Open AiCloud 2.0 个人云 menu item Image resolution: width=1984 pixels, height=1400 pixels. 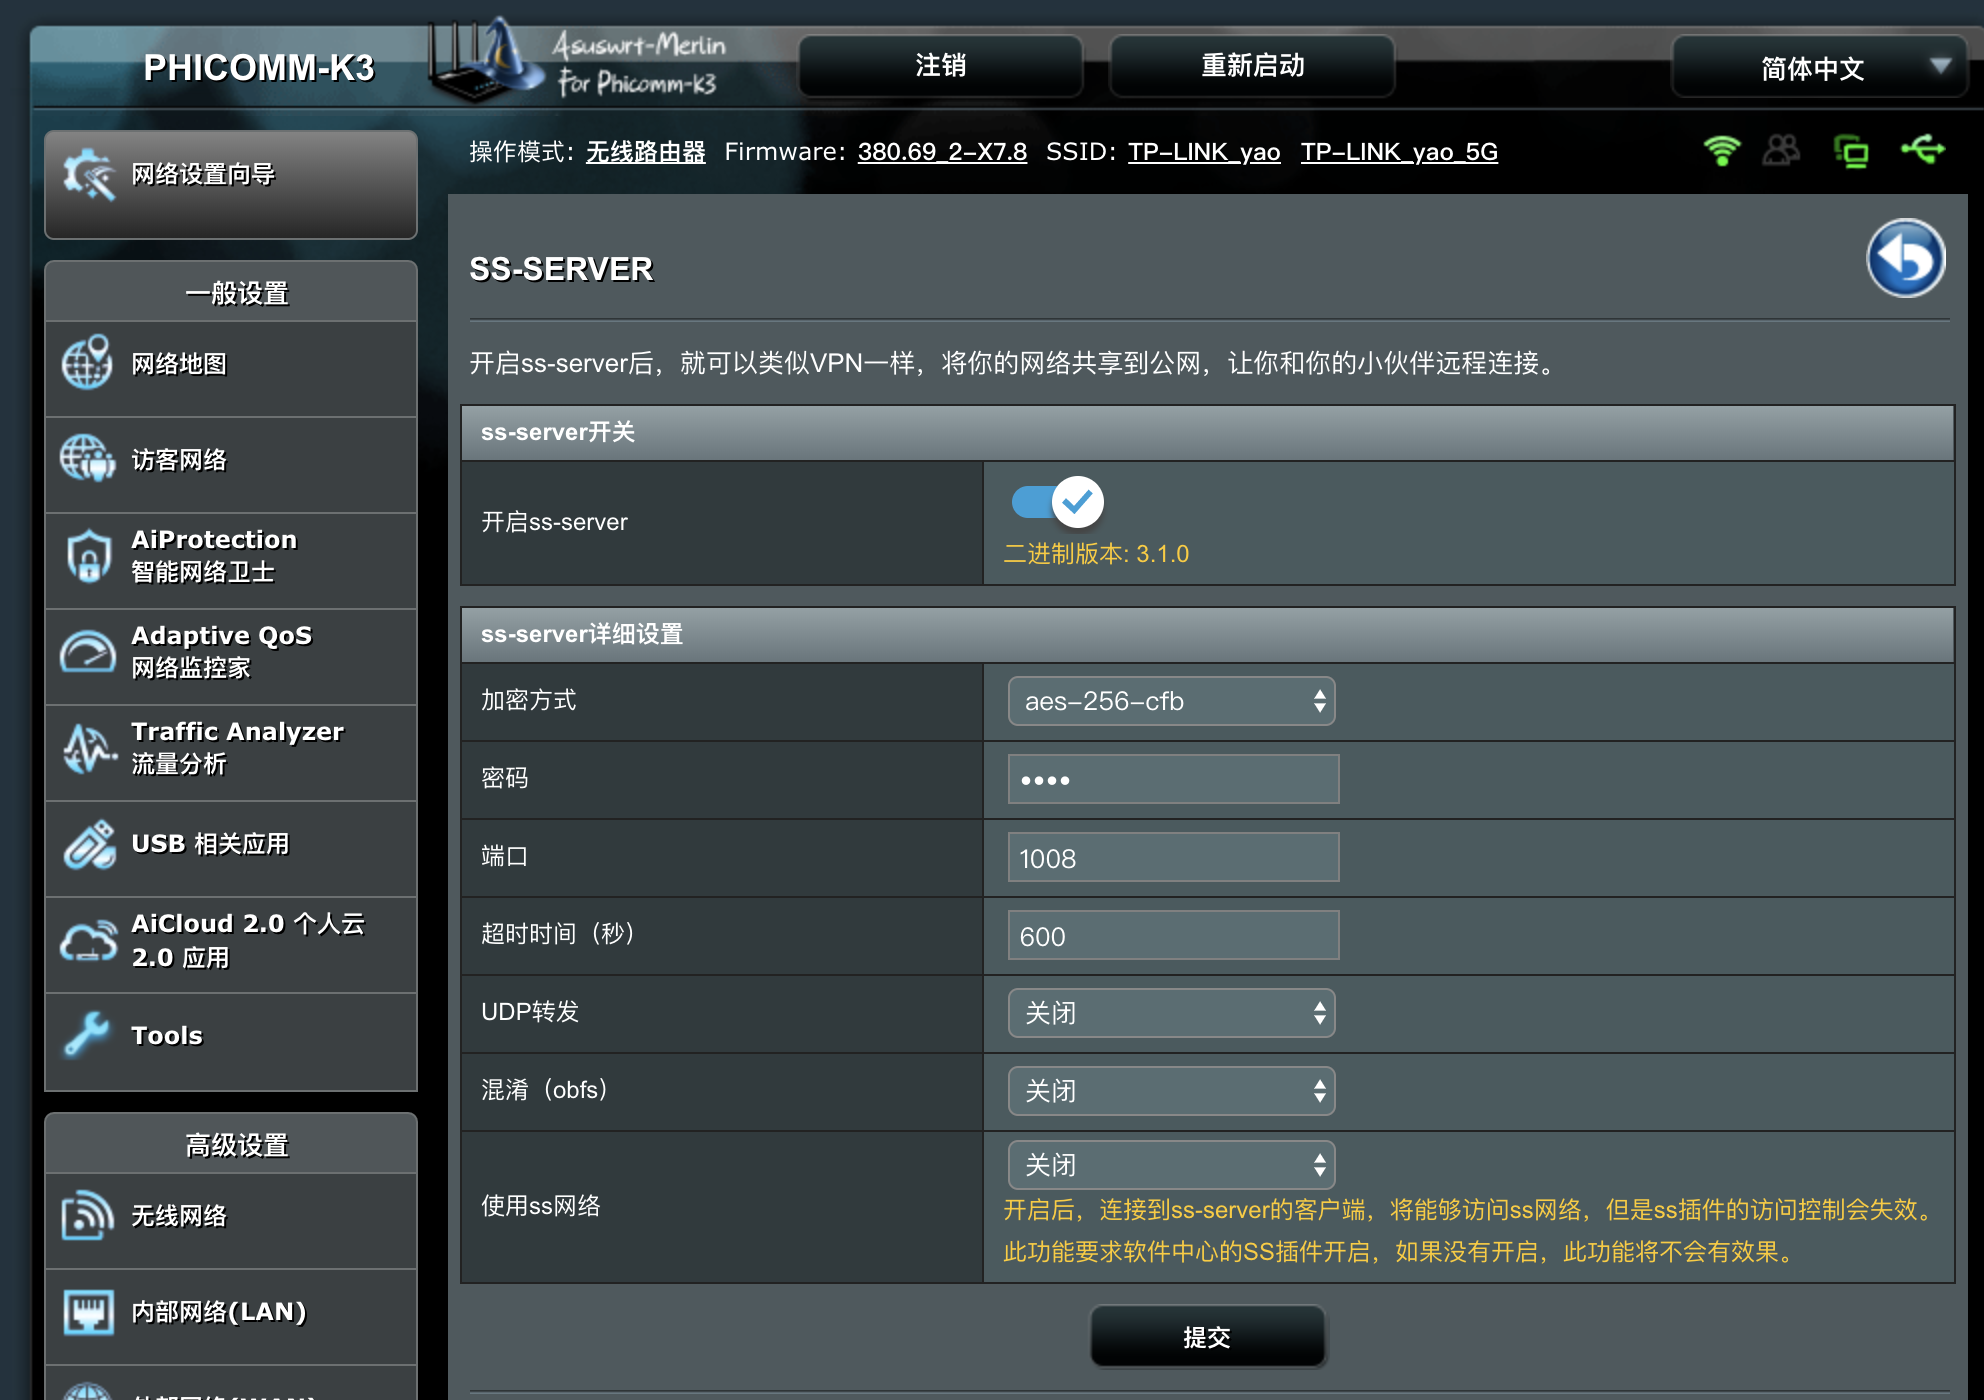click(x=231, y=945)
